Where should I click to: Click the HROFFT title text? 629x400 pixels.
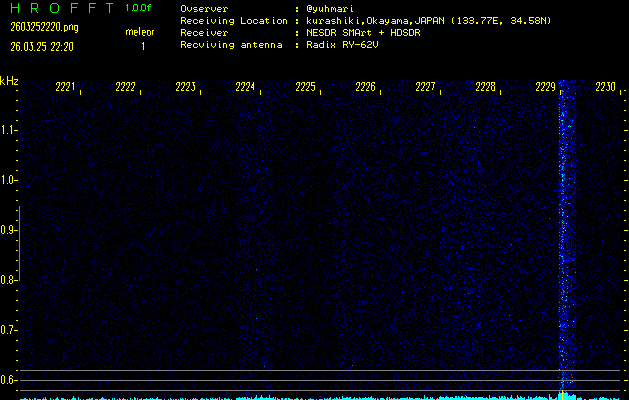tap(61, 8)
